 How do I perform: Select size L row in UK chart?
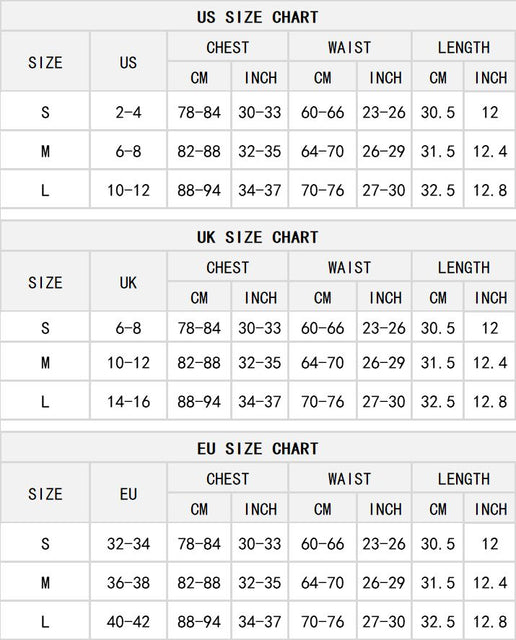coord(258,402)
